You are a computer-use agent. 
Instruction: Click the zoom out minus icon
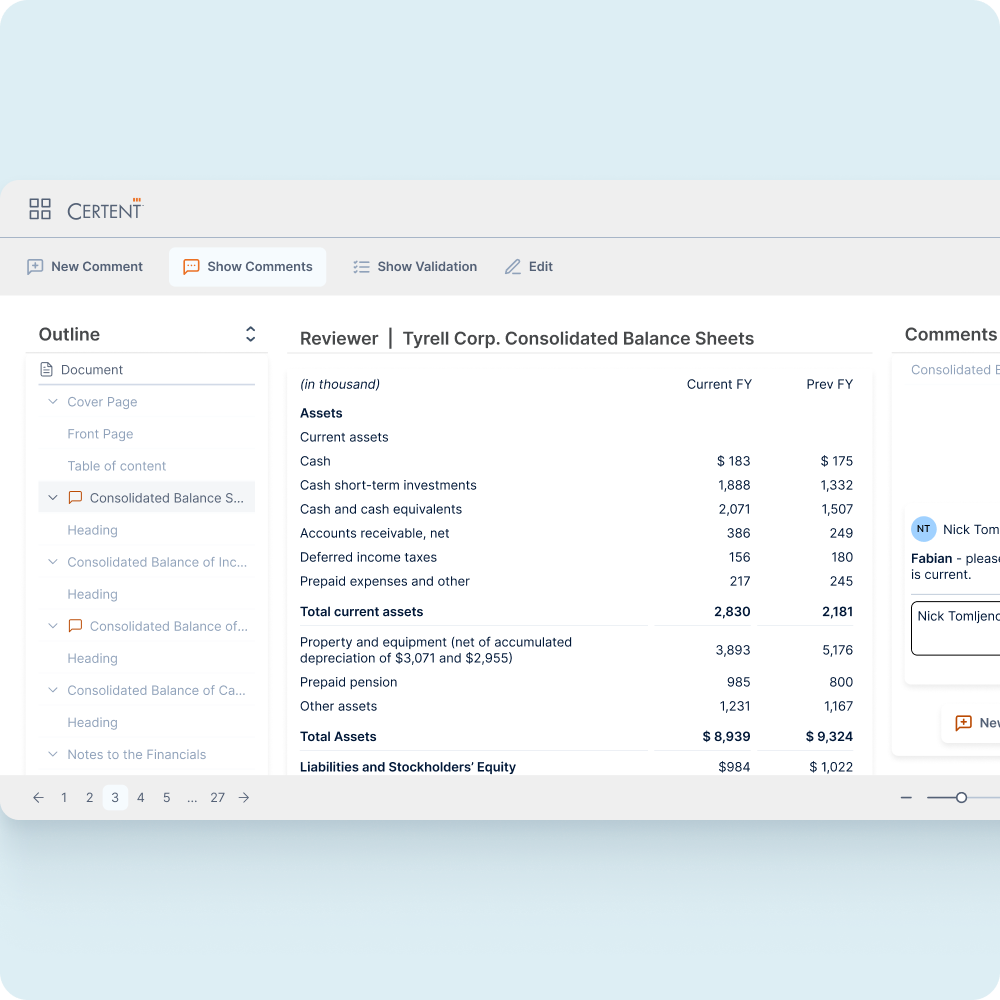pos(906,798)
